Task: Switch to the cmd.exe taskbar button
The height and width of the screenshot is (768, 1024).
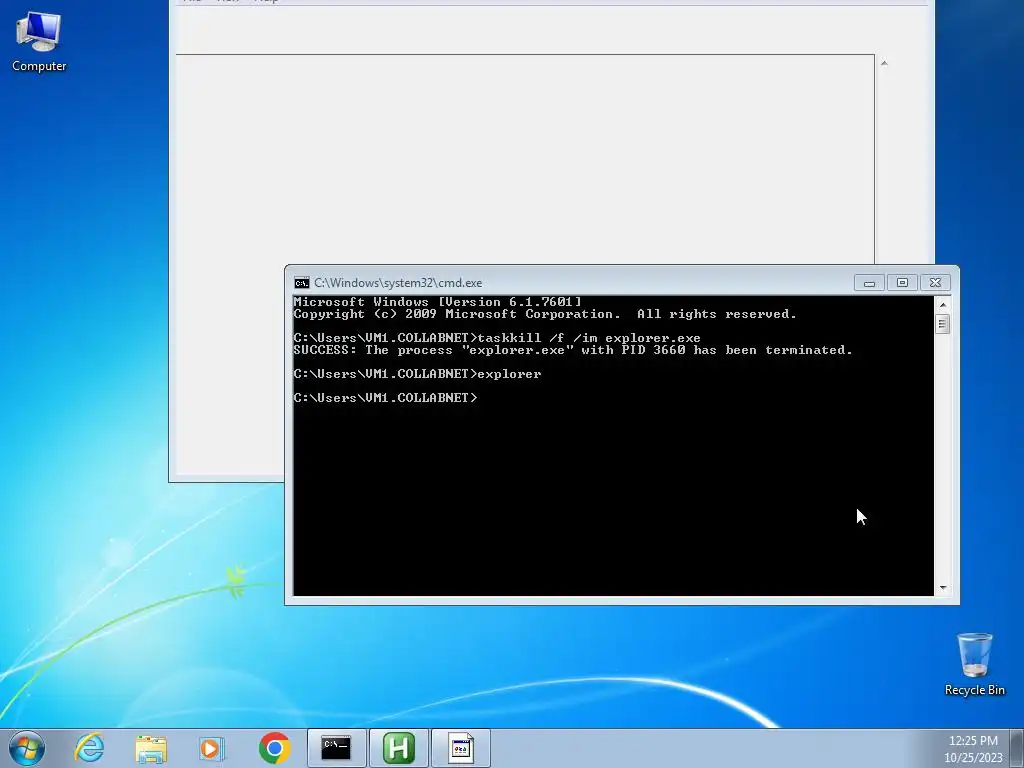Action: coord(336,748)
